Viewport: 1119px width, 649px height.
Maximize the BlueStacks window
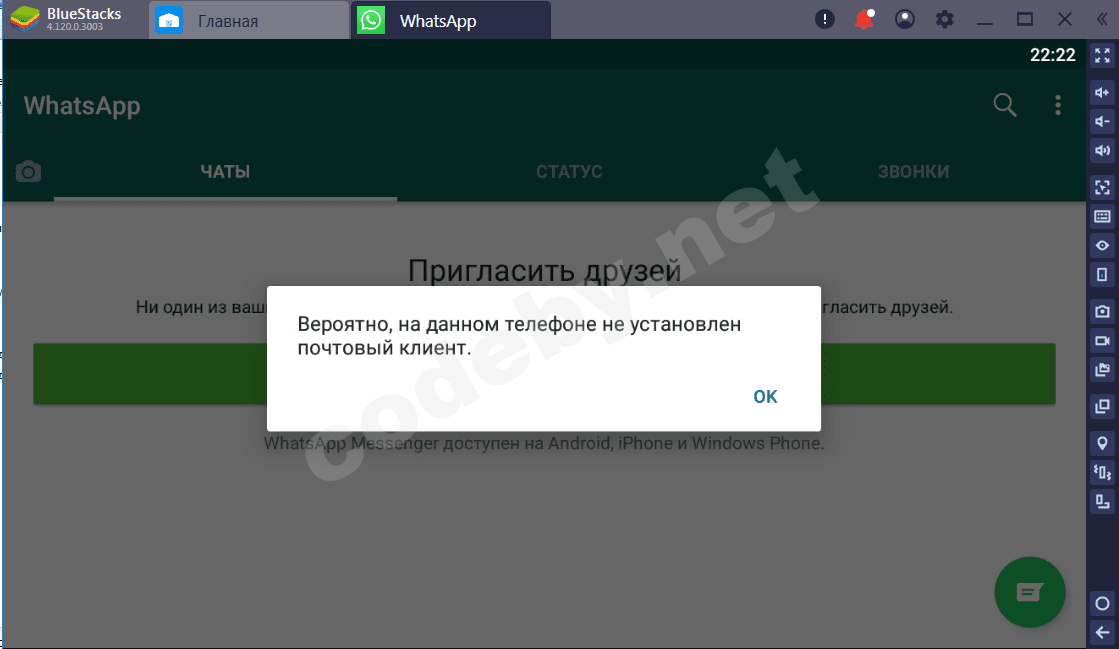click(1025, 19)
